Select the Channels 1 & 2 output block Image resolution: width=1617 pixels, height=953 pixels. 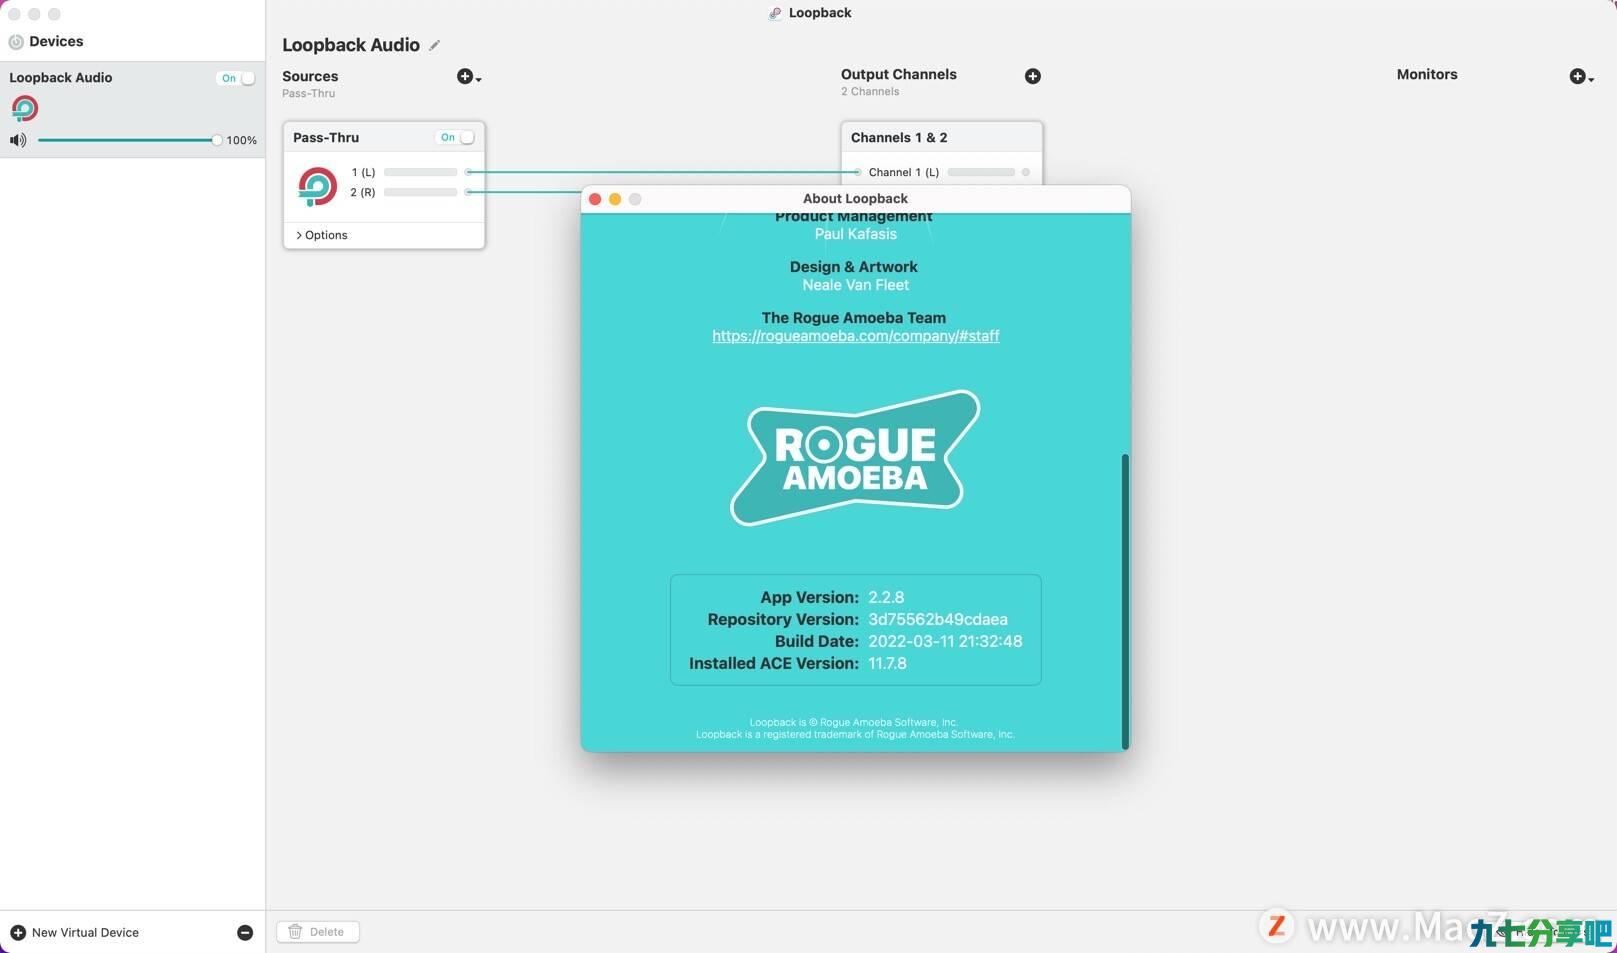click(942, 138)
